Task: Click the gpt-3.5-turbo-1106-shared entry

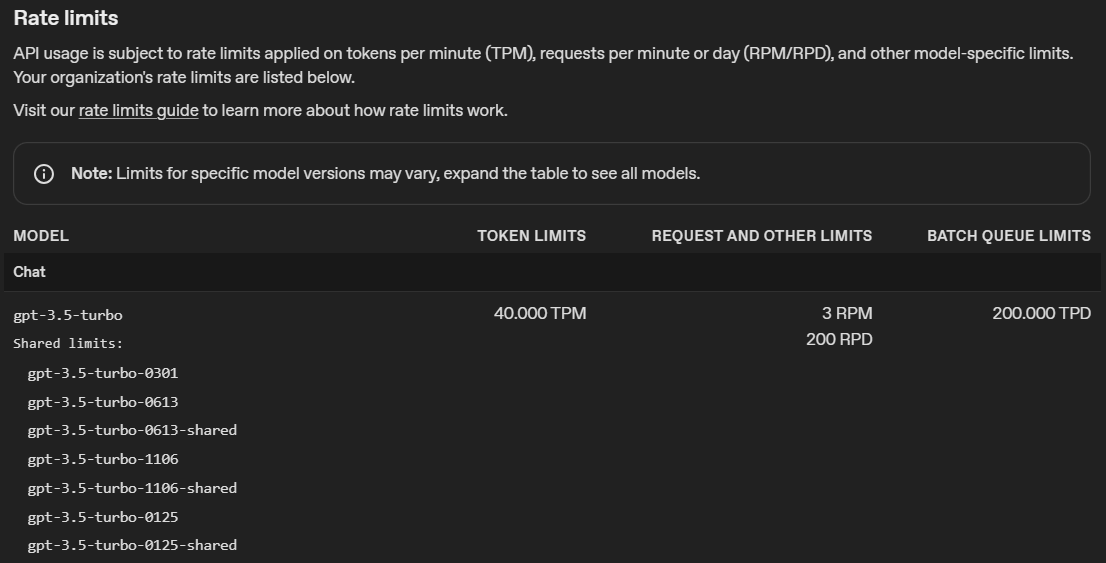Action: tap(132, 488)
